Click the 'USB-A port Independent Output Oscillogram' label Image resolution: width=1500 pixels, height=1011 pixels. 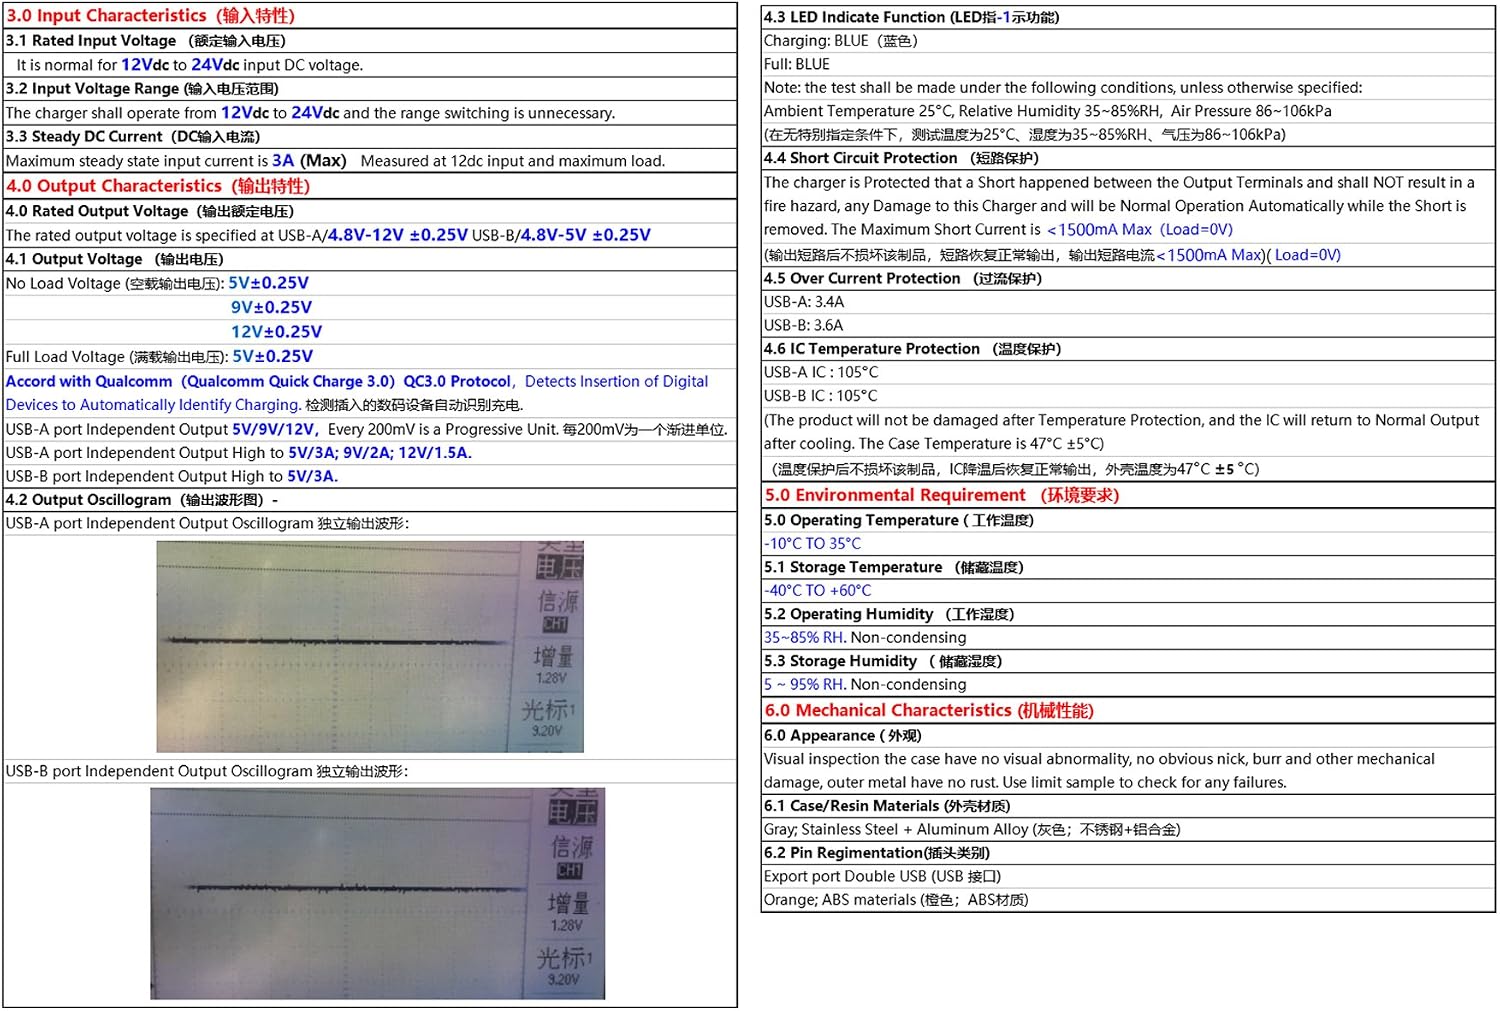click(x=208, y=523)
